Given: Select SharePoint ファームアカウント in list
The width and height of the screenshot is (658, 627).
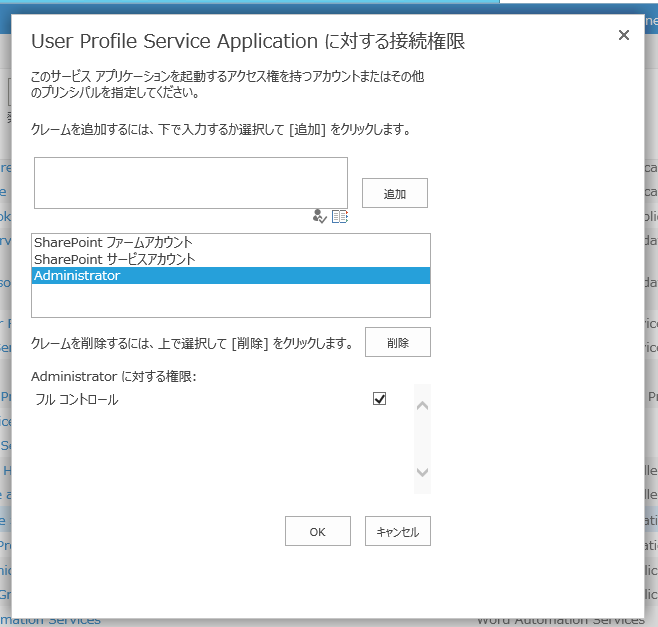Looking at the screenshot, I should tap(231, 242).
